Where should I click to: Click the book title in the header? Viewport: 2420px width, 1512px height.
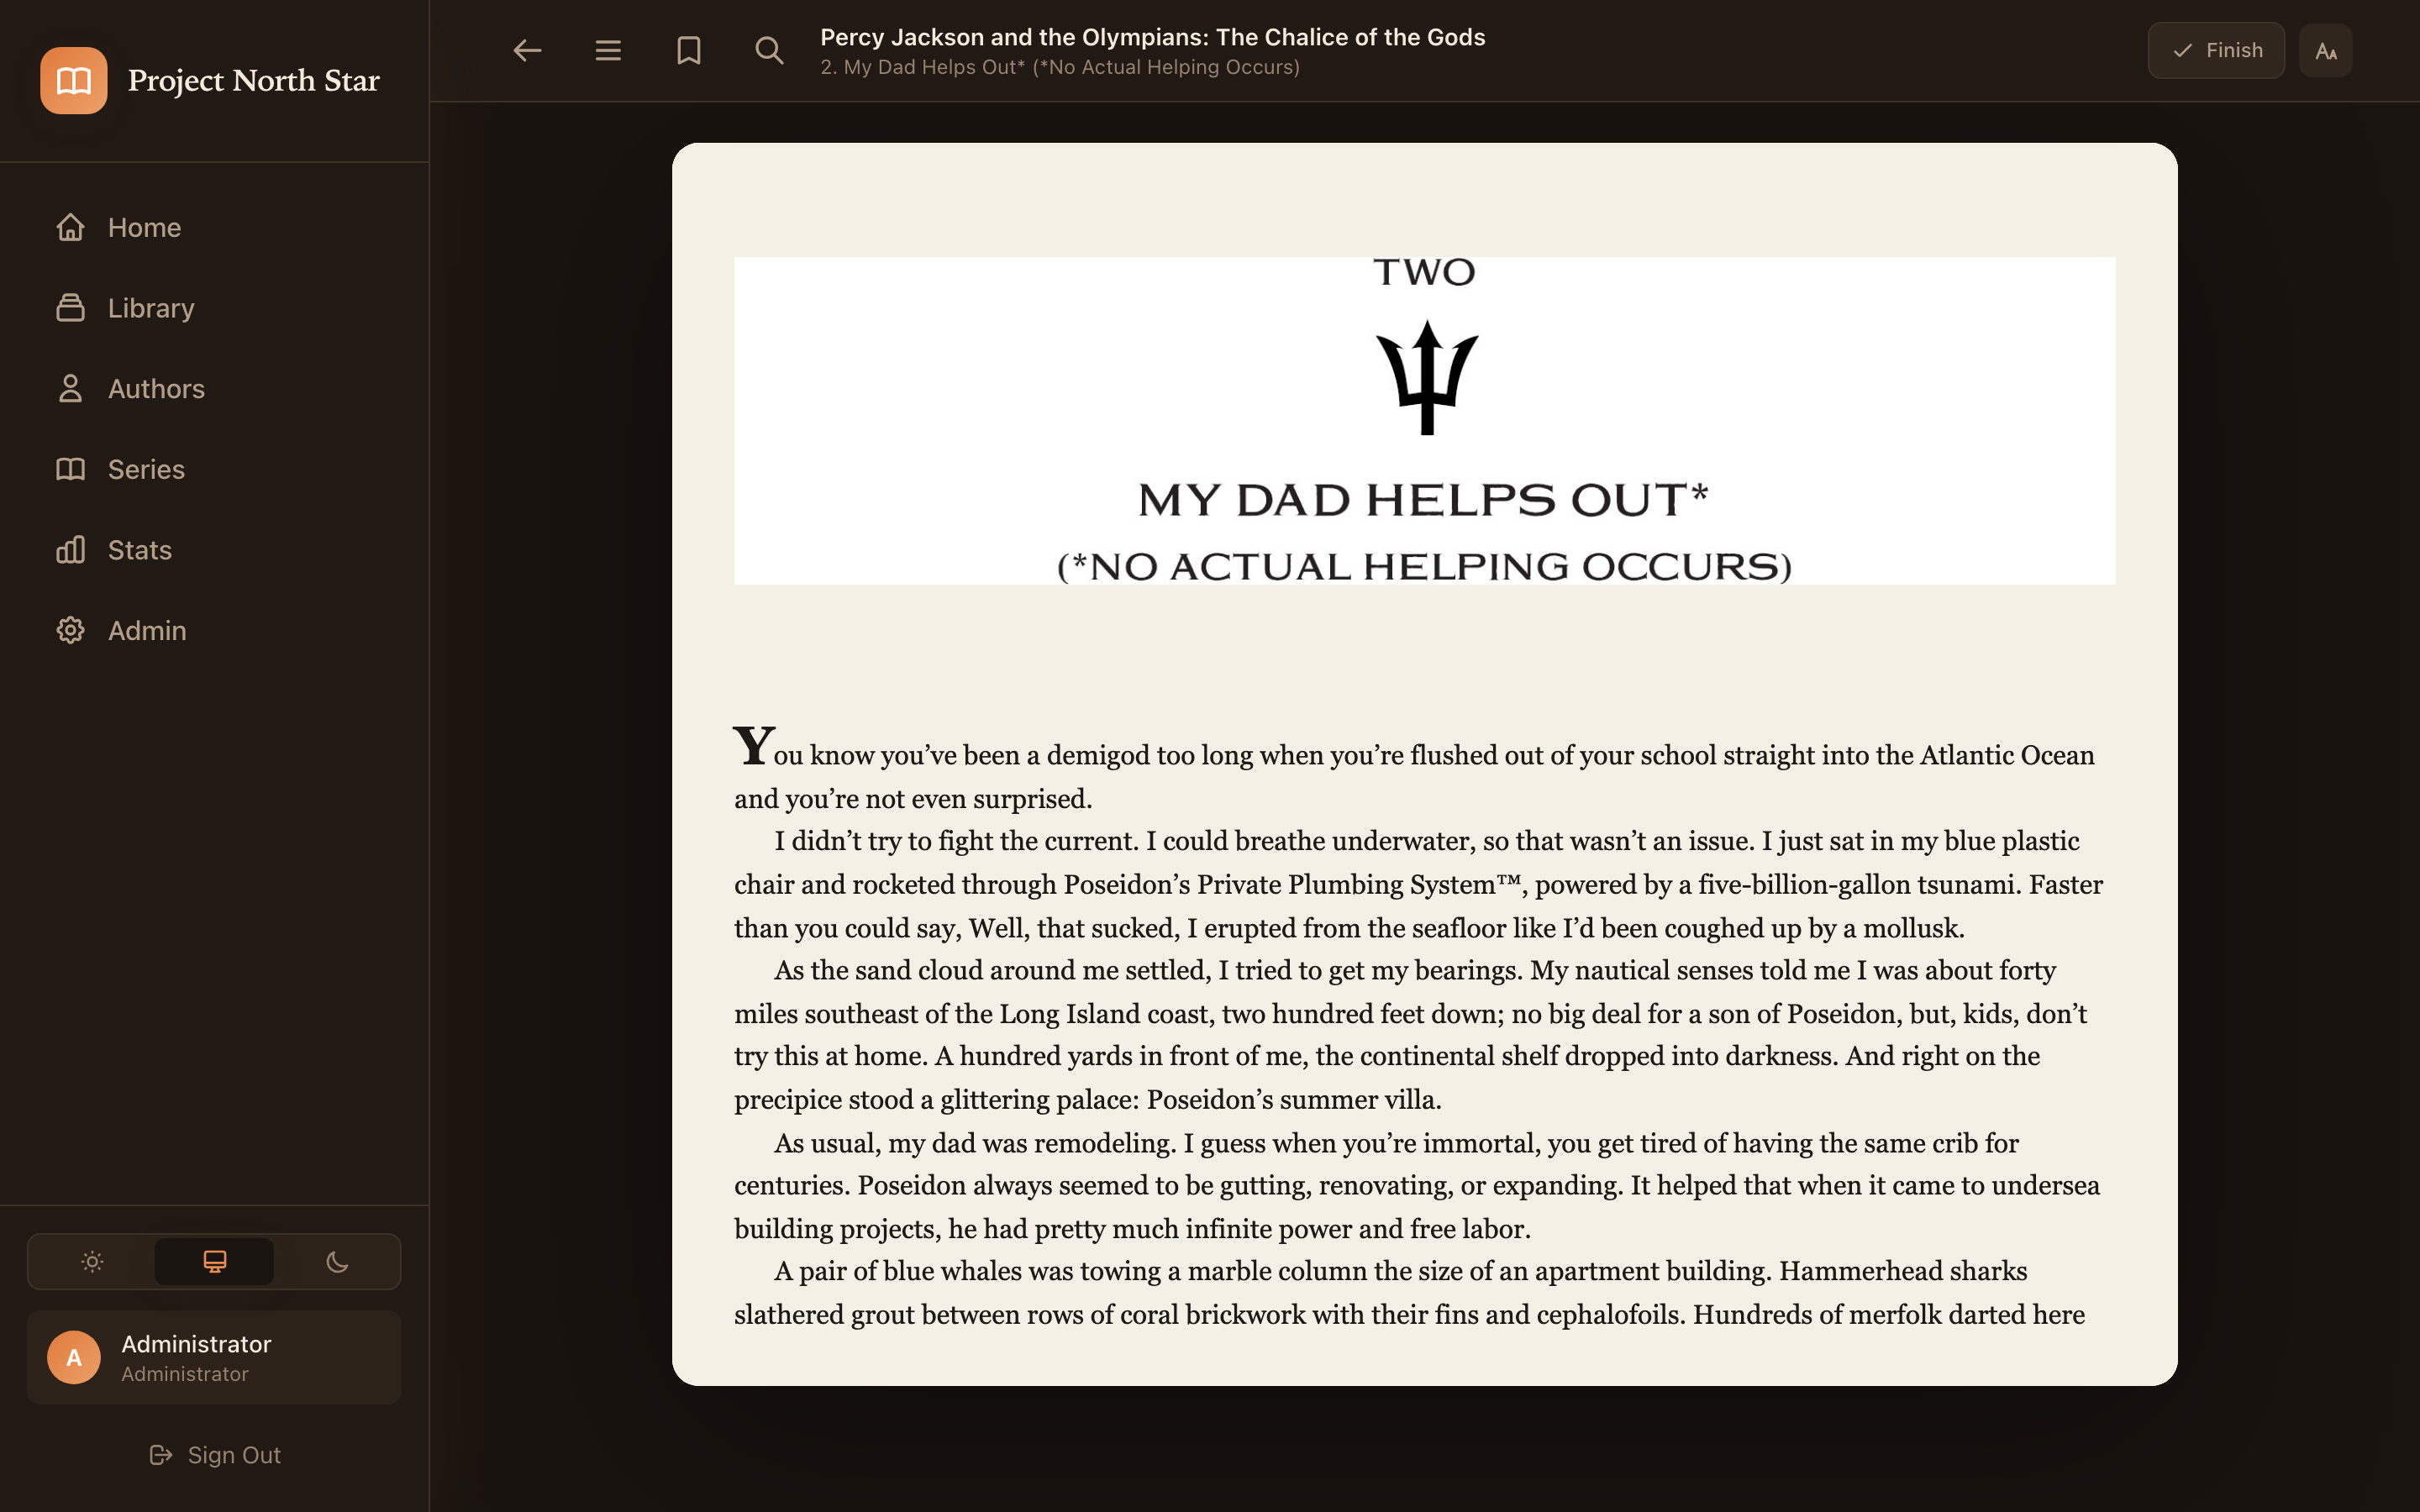[1153, 37]
